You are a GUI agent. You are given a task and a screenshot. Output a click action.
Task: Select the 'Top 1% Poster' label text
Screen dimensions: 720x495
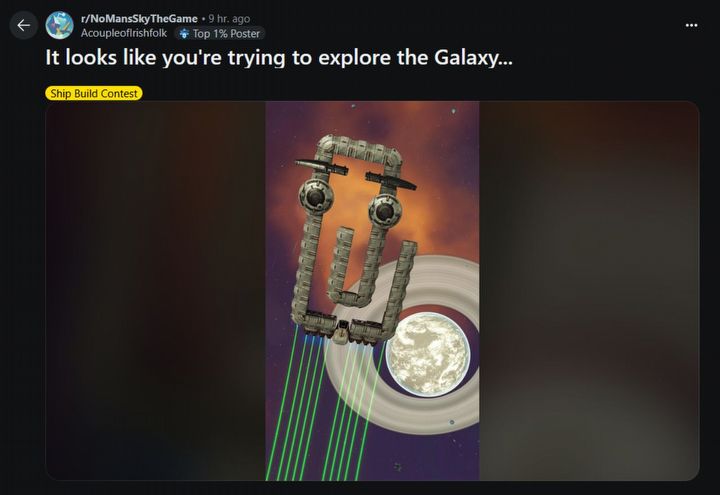[x=226, y=34]
